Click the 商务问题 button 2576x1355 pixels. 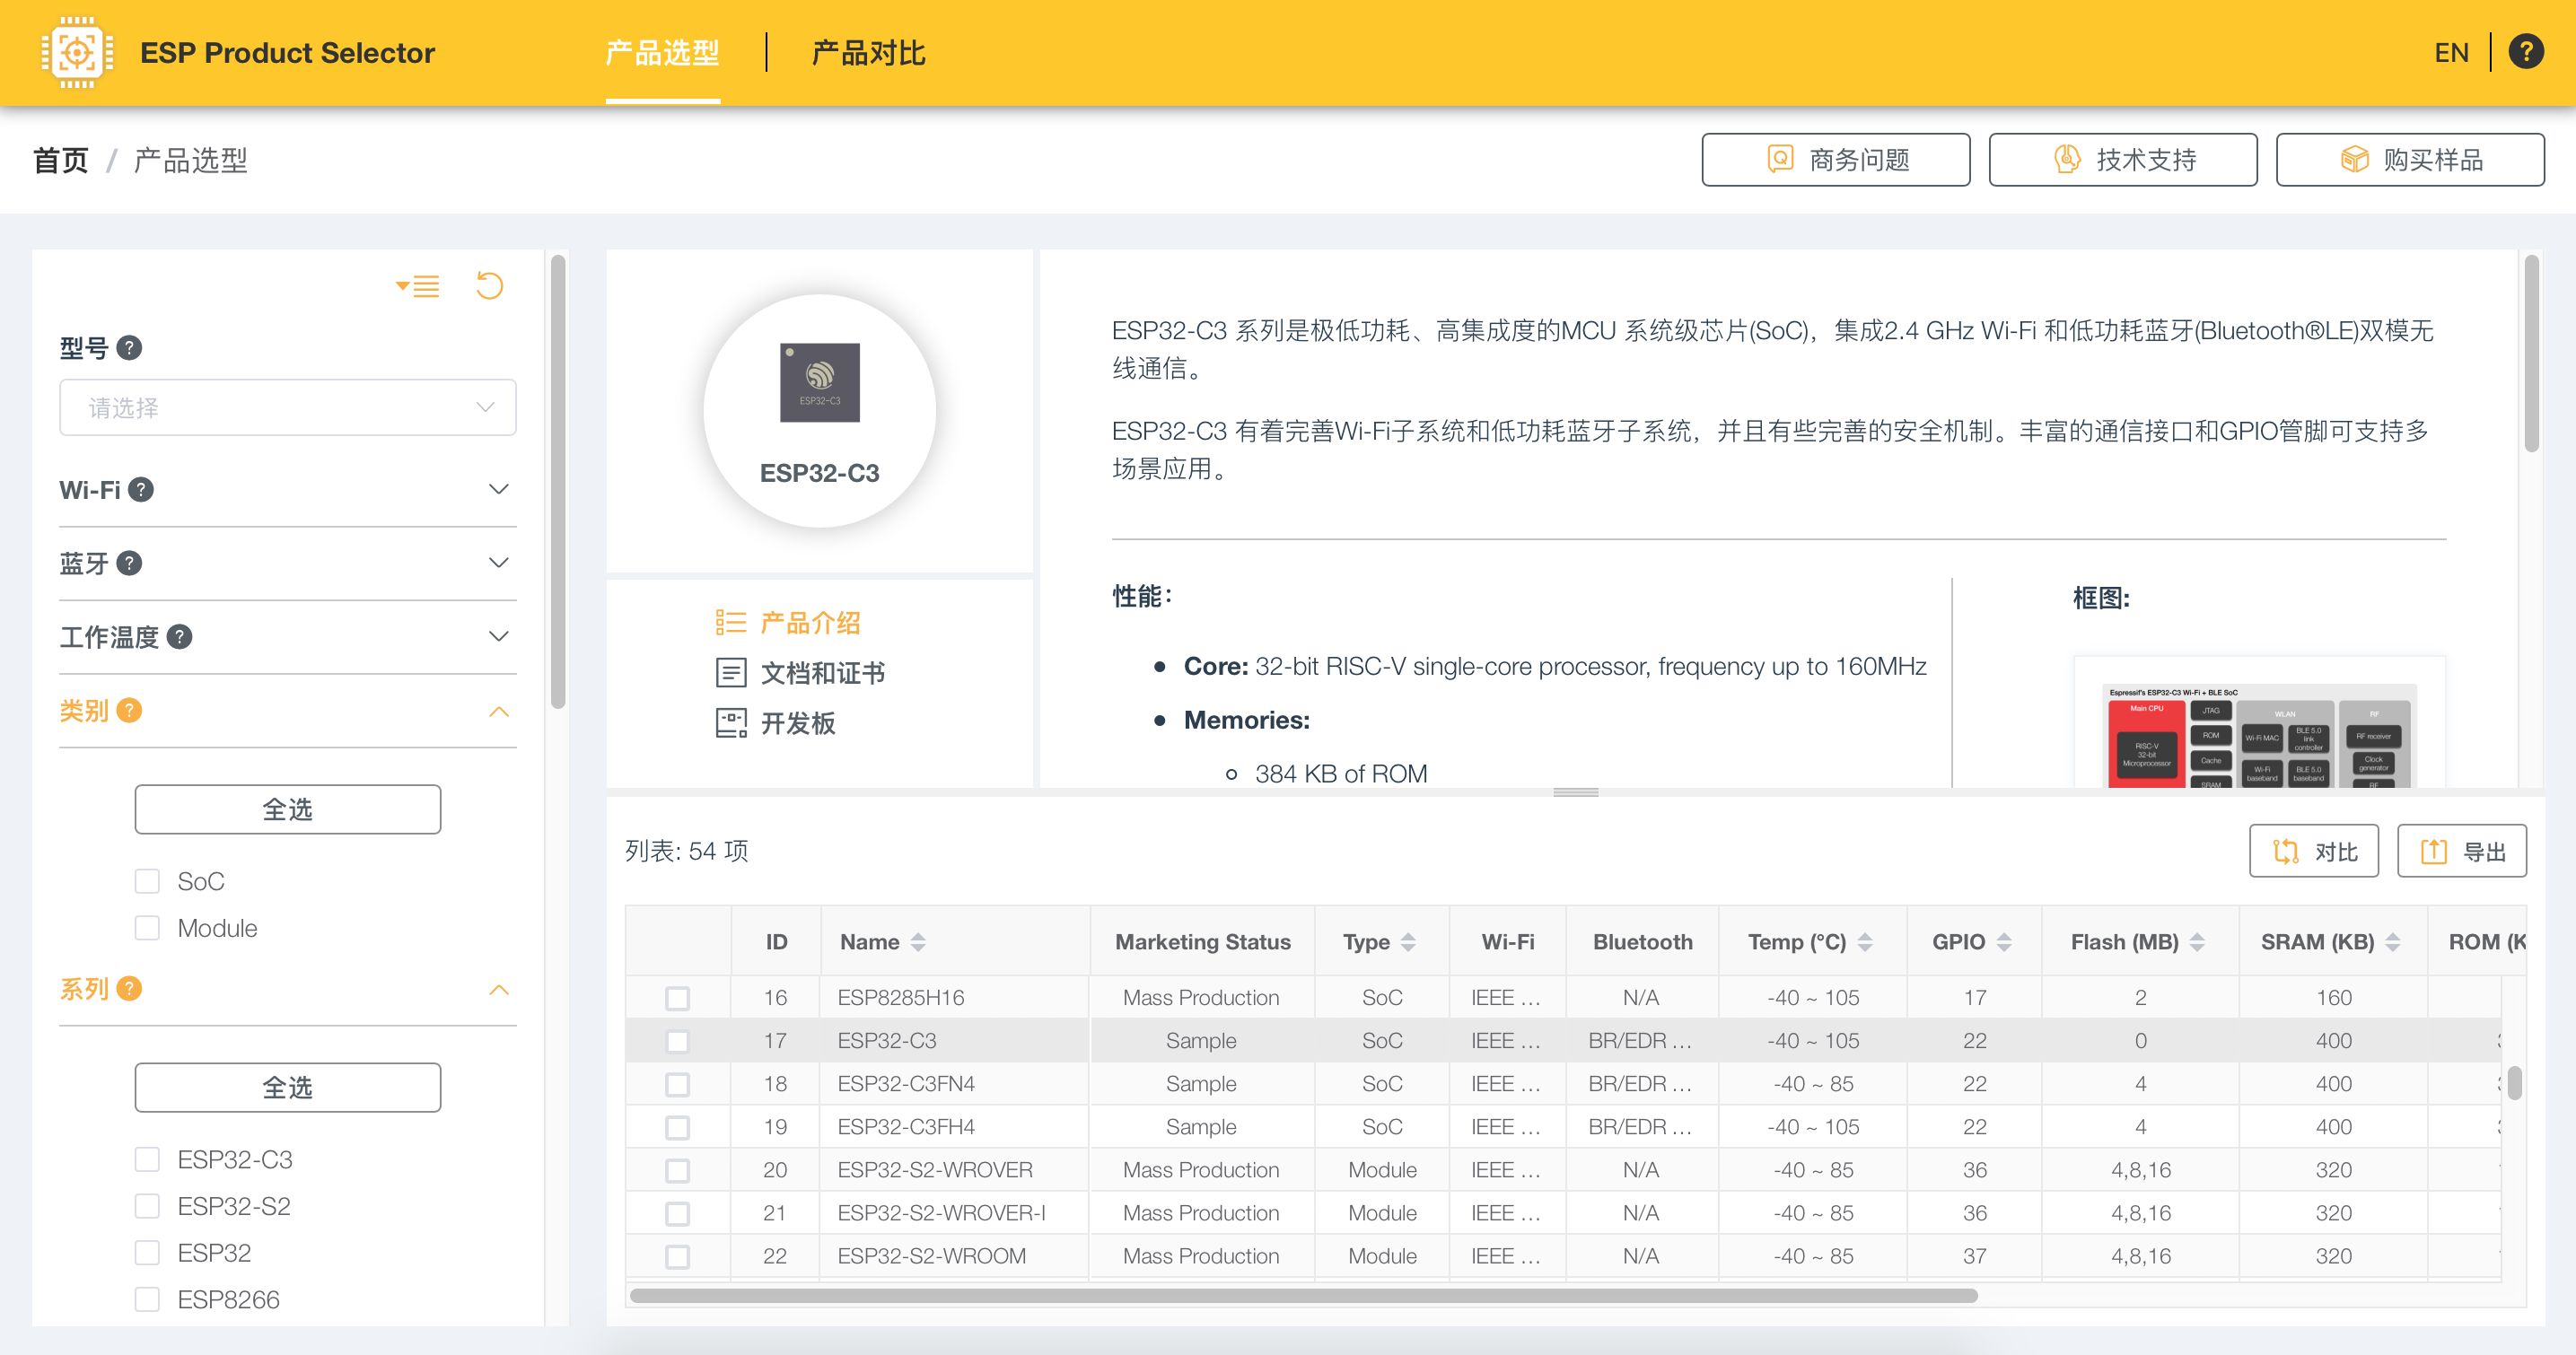tap(1836, 159)
